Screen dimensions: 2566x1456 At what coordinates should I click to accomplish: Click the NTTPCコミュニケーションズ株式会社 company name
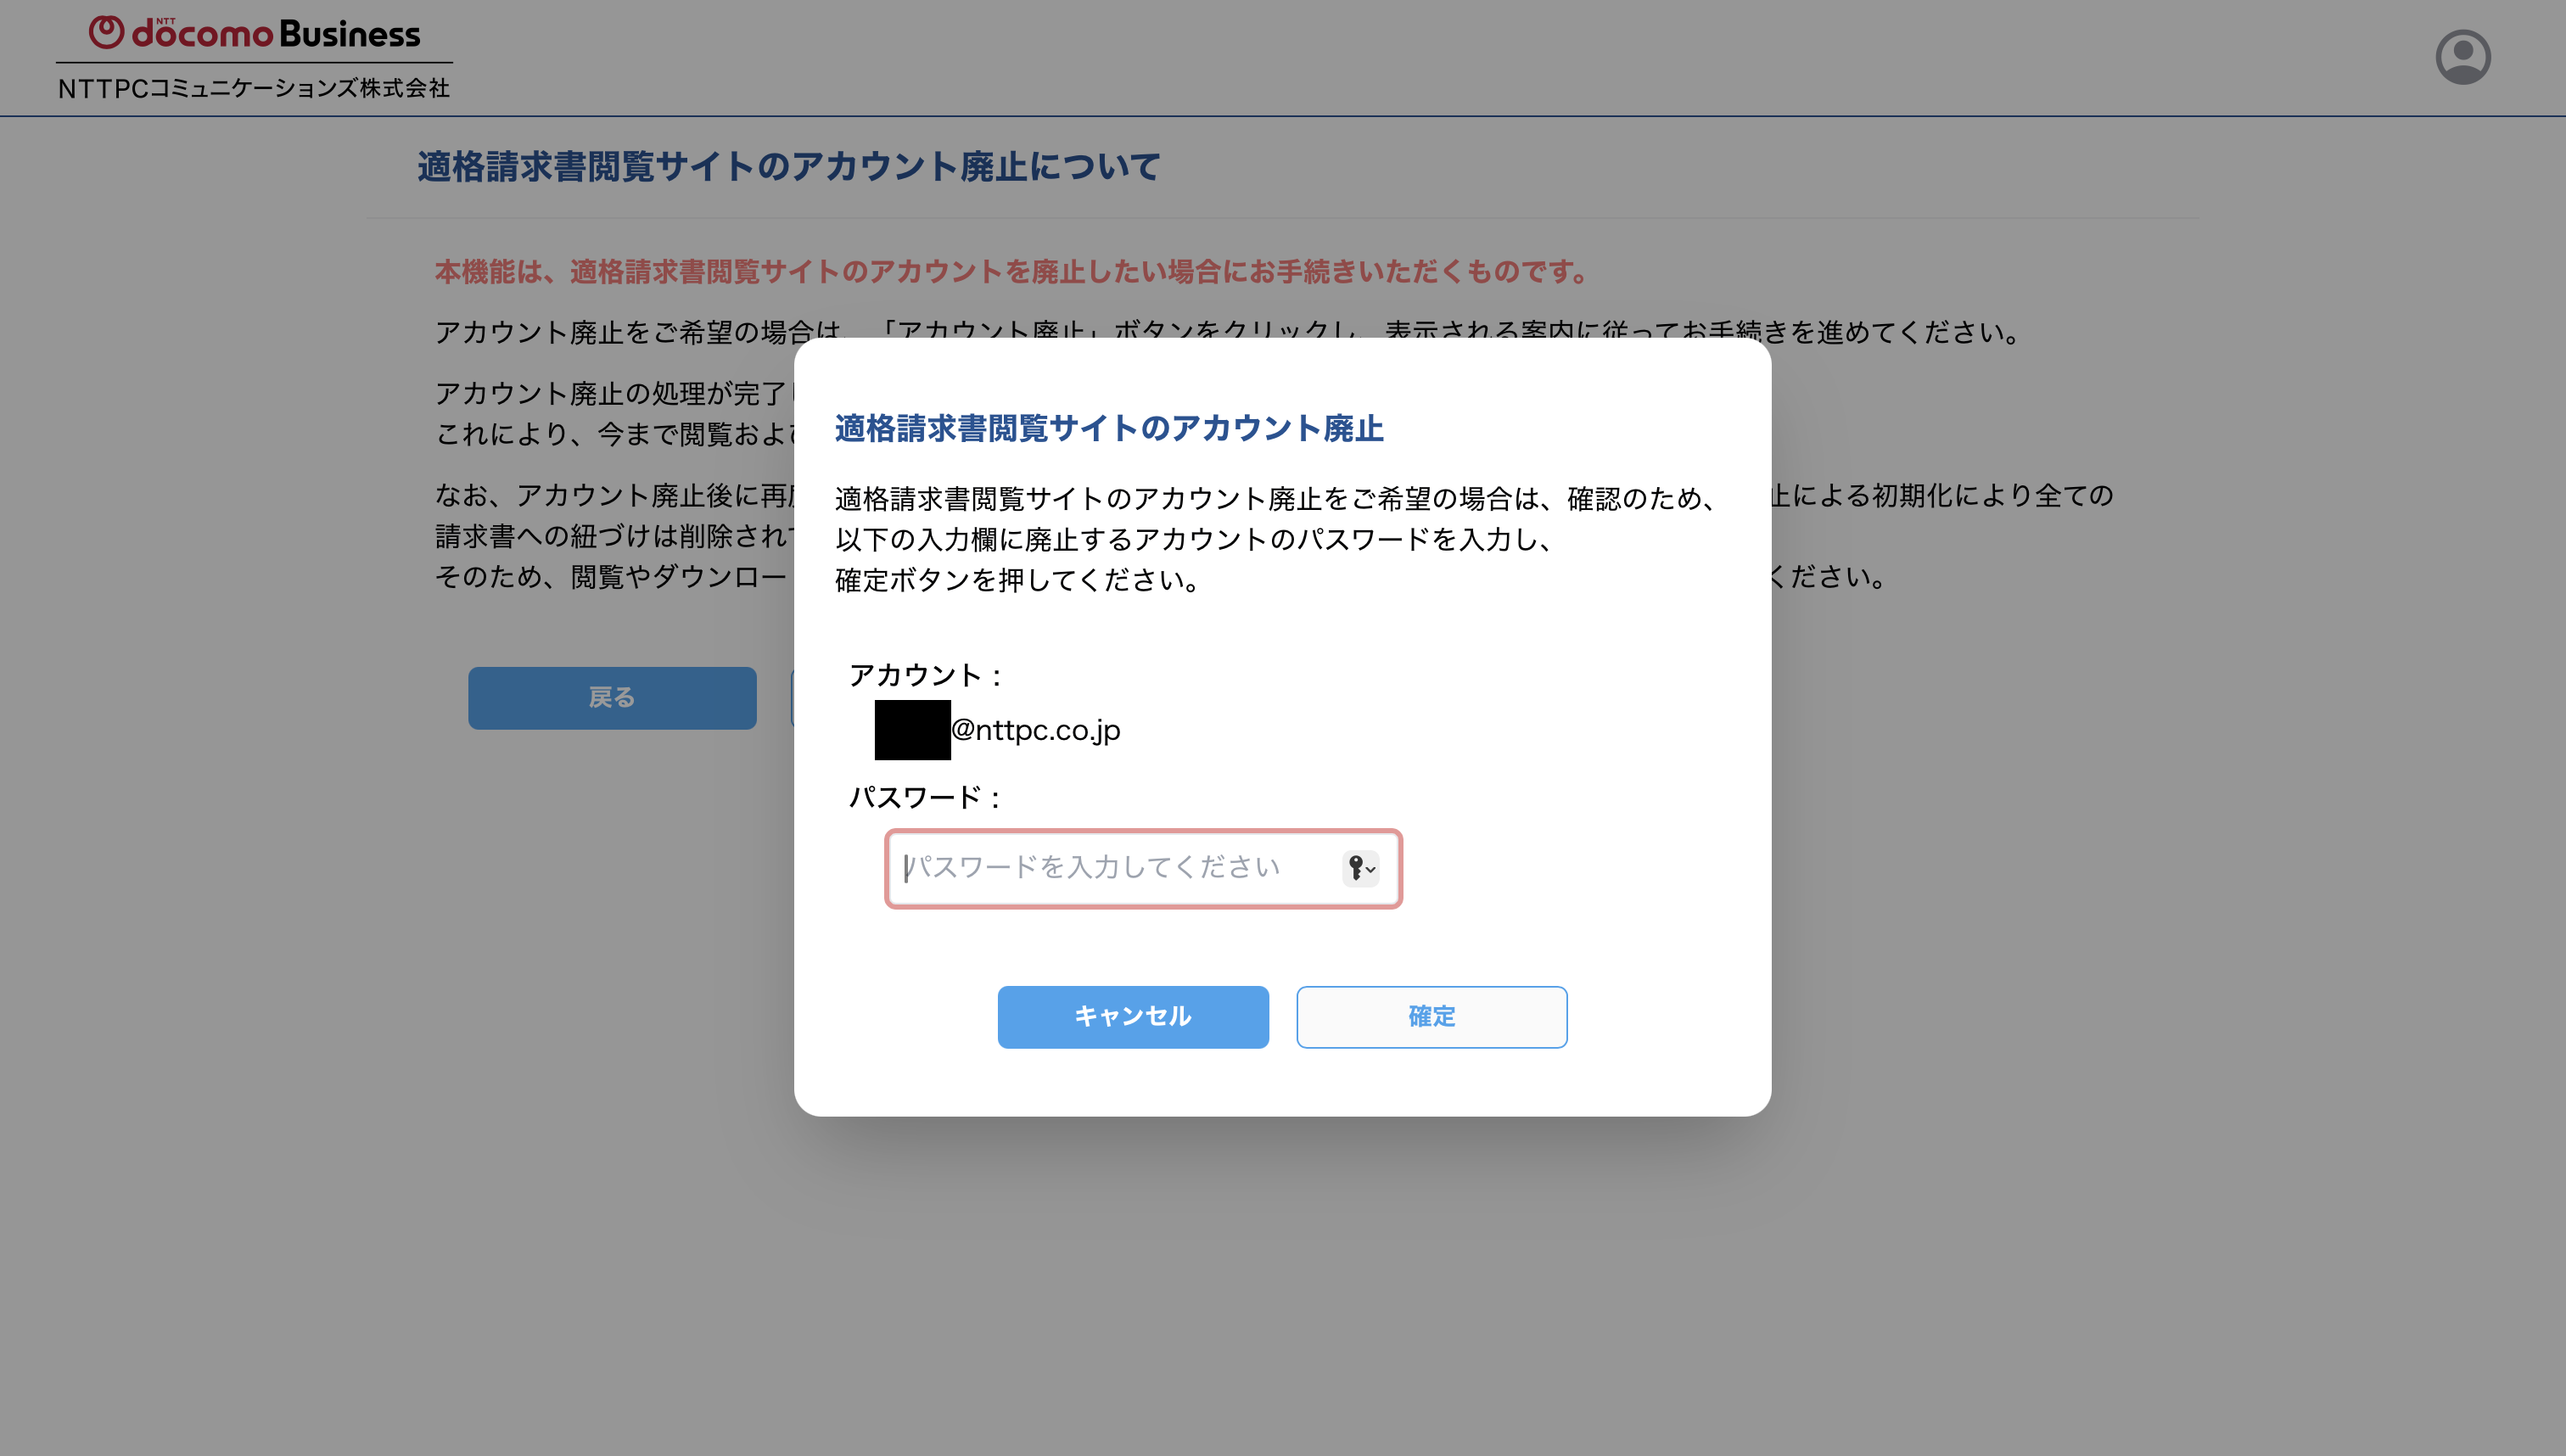click(254, 88)
